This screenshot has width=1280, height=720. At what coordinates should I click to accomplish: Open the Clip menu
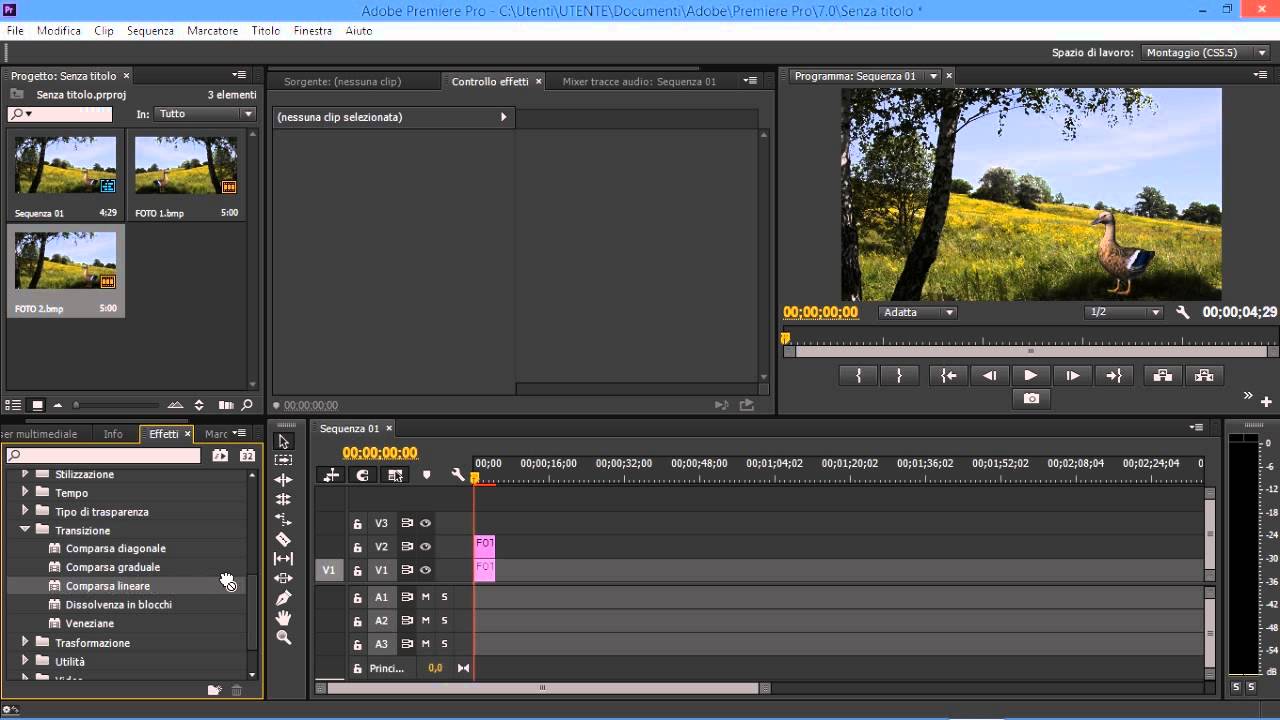[104, 31]
